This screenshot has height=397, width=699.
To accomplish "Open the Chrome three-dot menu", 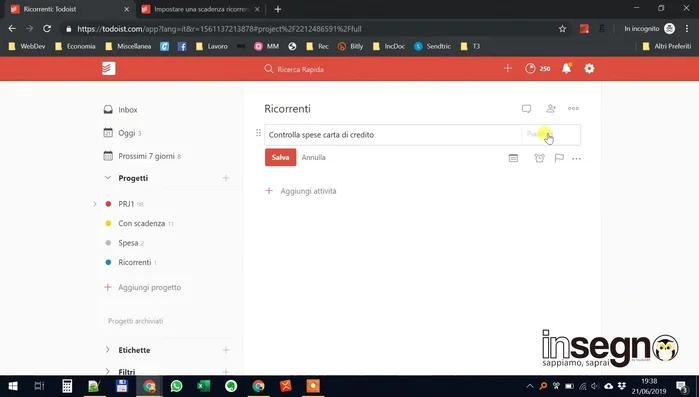I will point(687,29).
